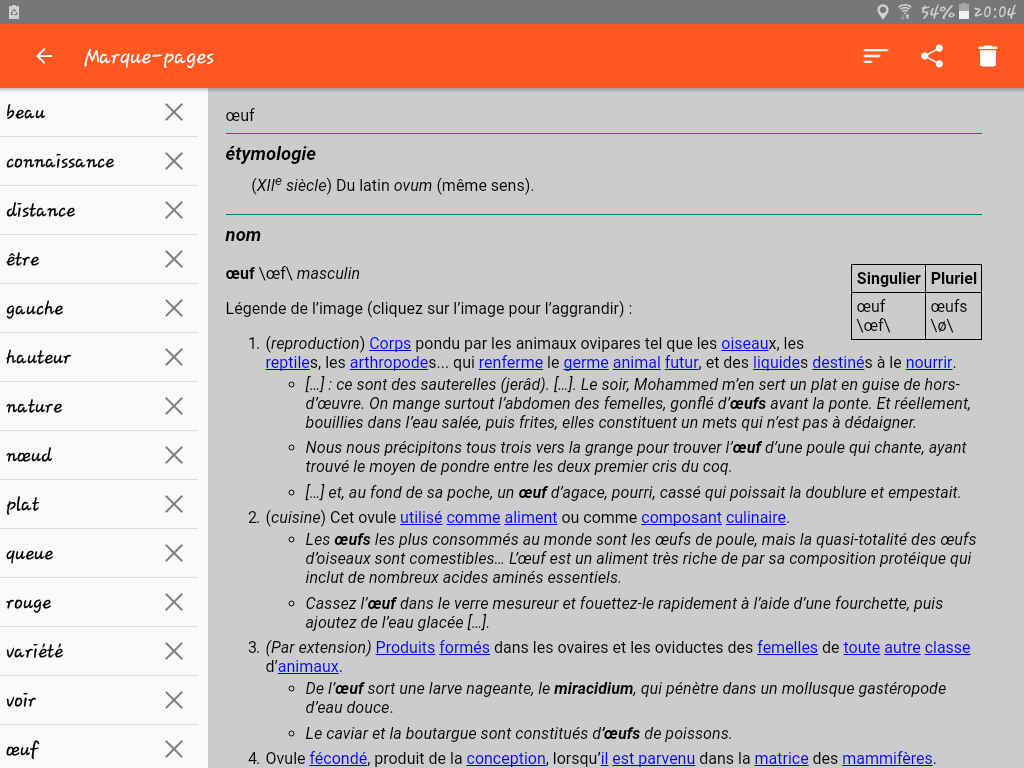Screen dimensions: 1024x768
Task: Remove the 'œuf' bookmark
Action: (174, 749)
